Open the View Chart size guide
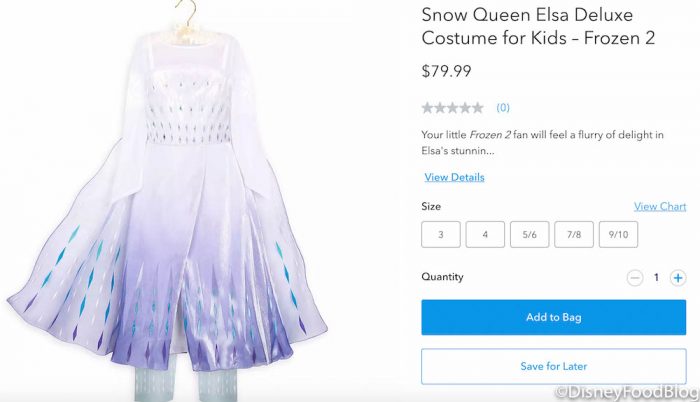700x402 pixels. point(659,207)
